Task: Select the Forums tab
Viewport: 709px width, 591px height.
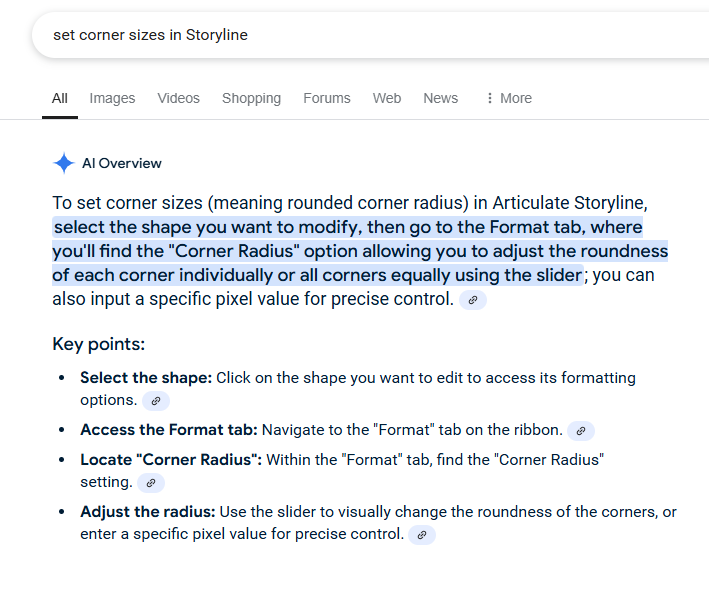Action: point(327,98)
